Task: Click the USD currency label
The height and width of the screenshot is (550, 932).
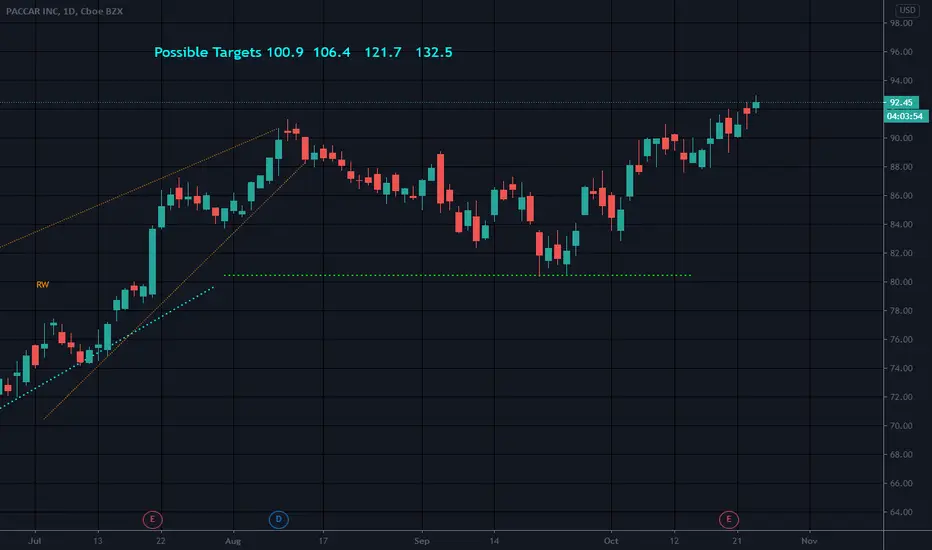Action: [x=907, y=10]
